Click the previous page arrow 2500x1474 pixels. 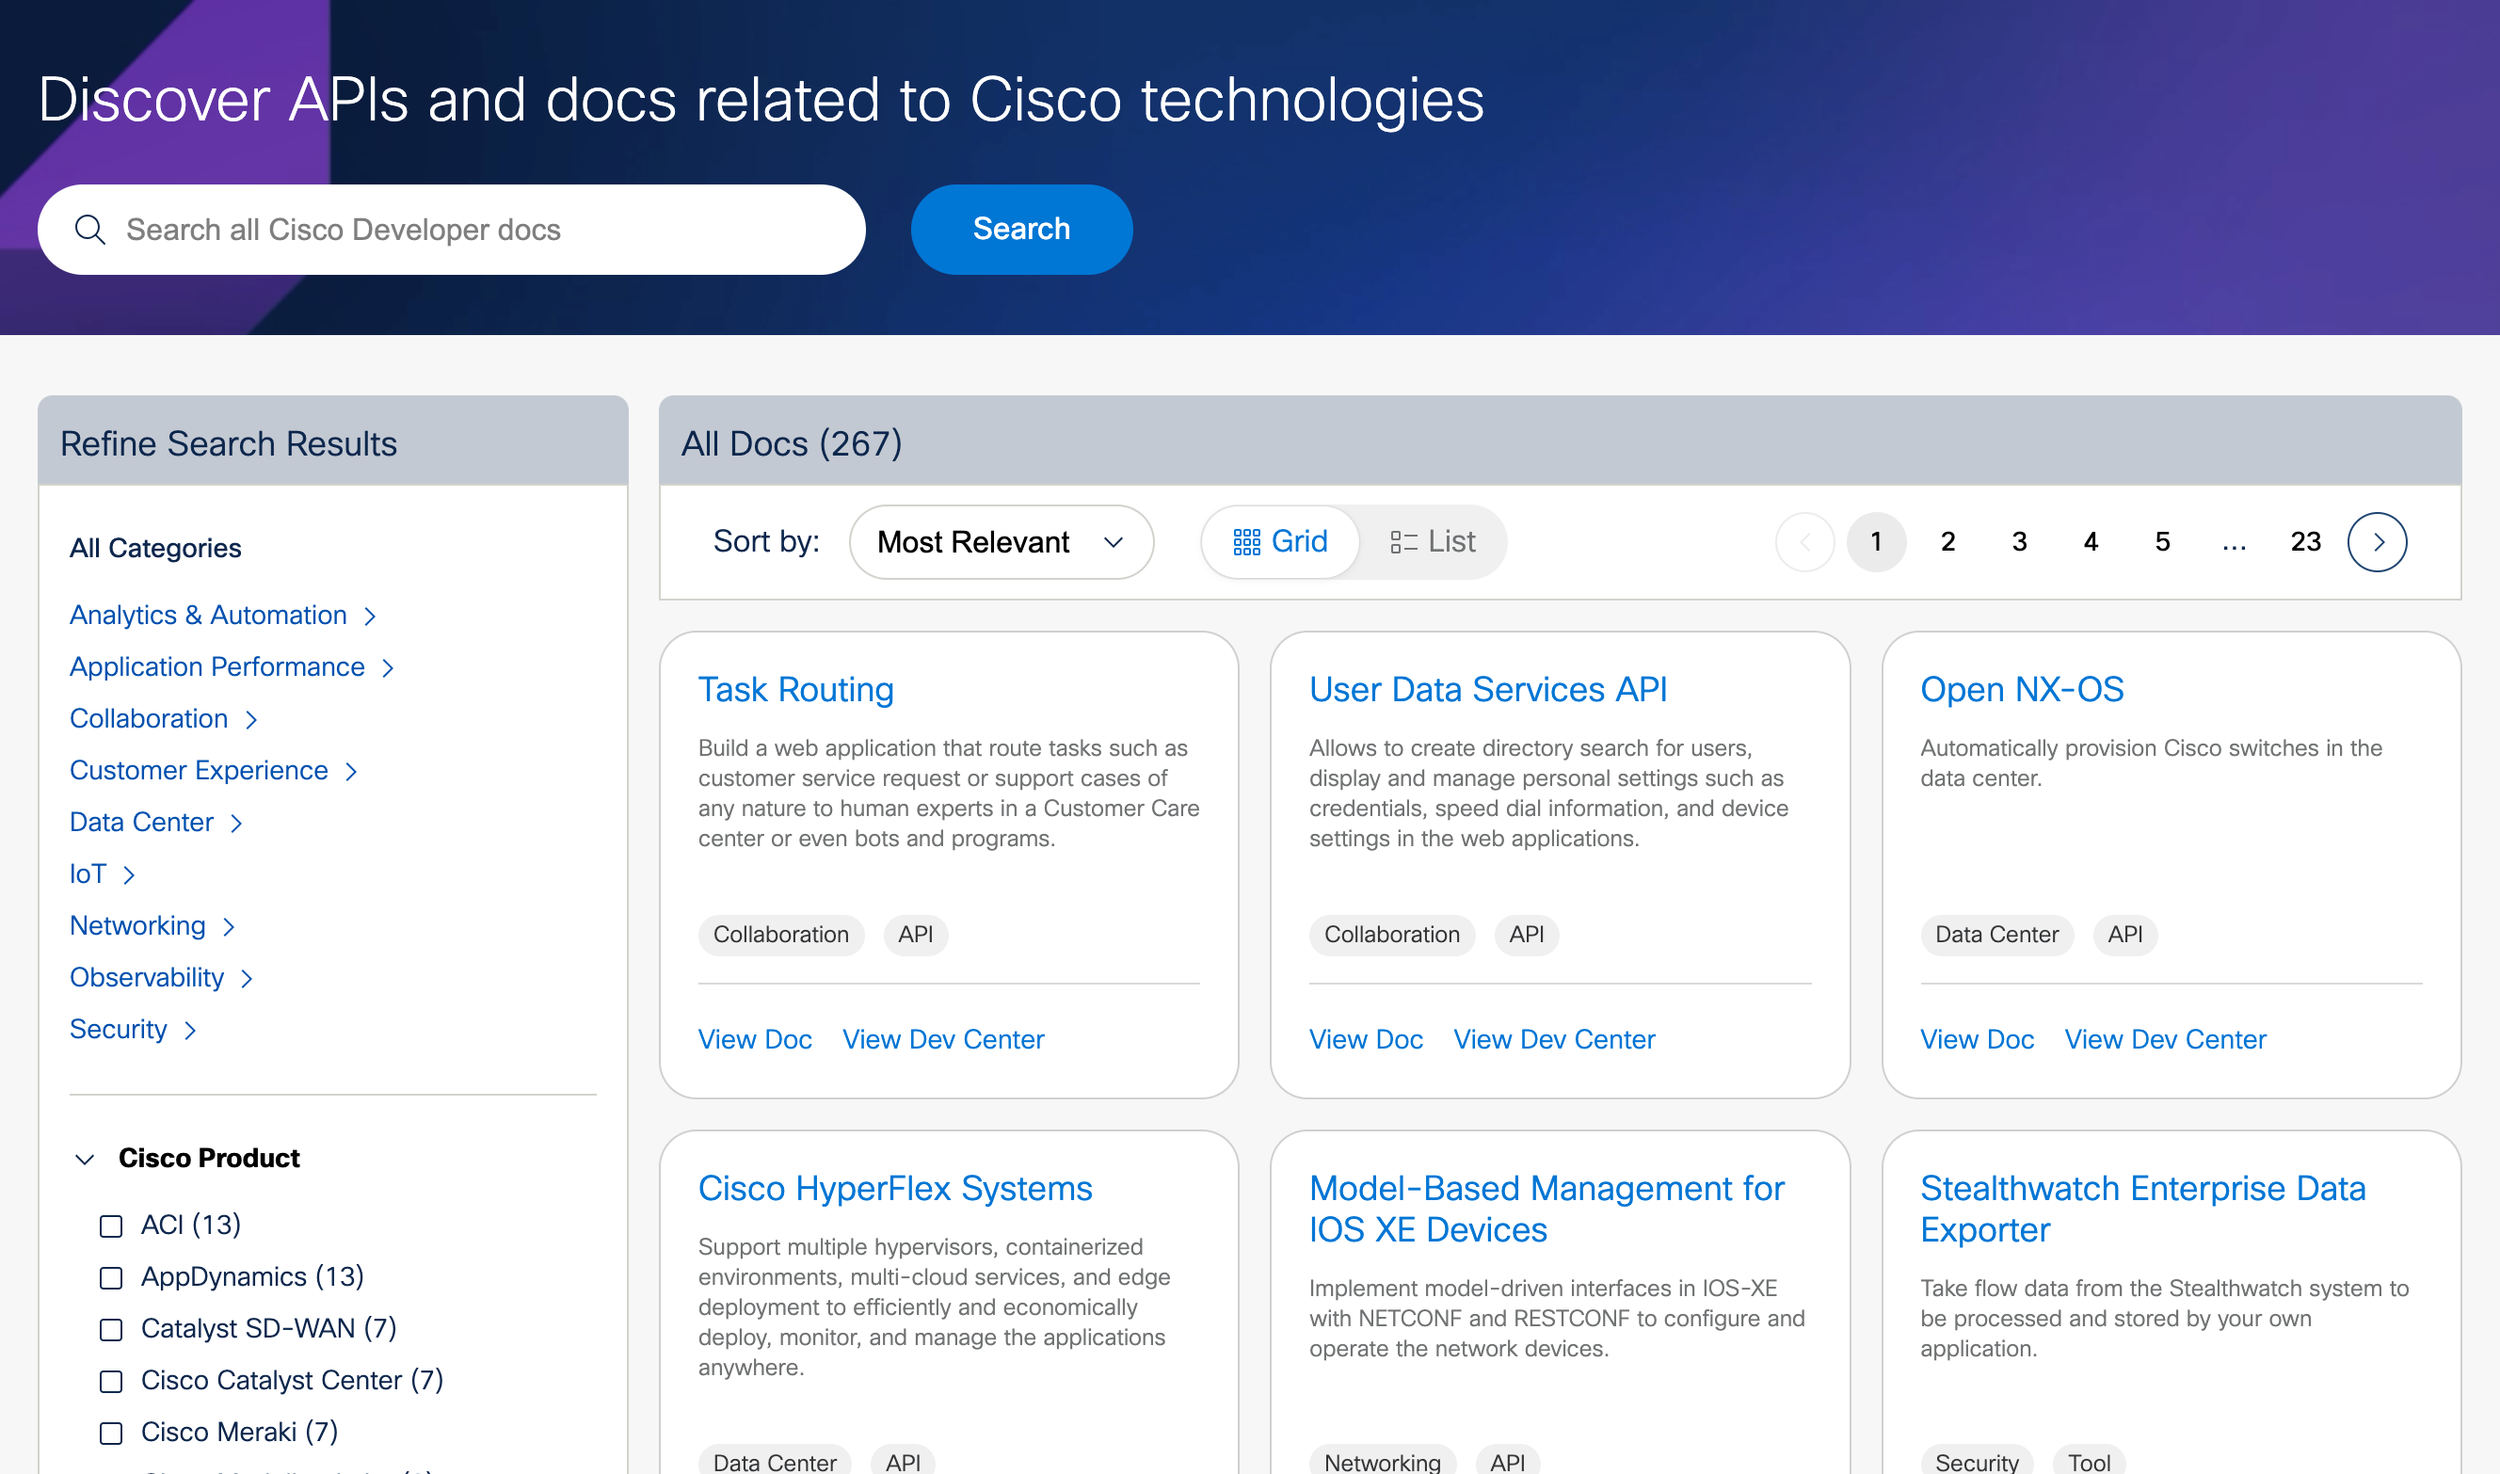click(x=1804, y=542)
